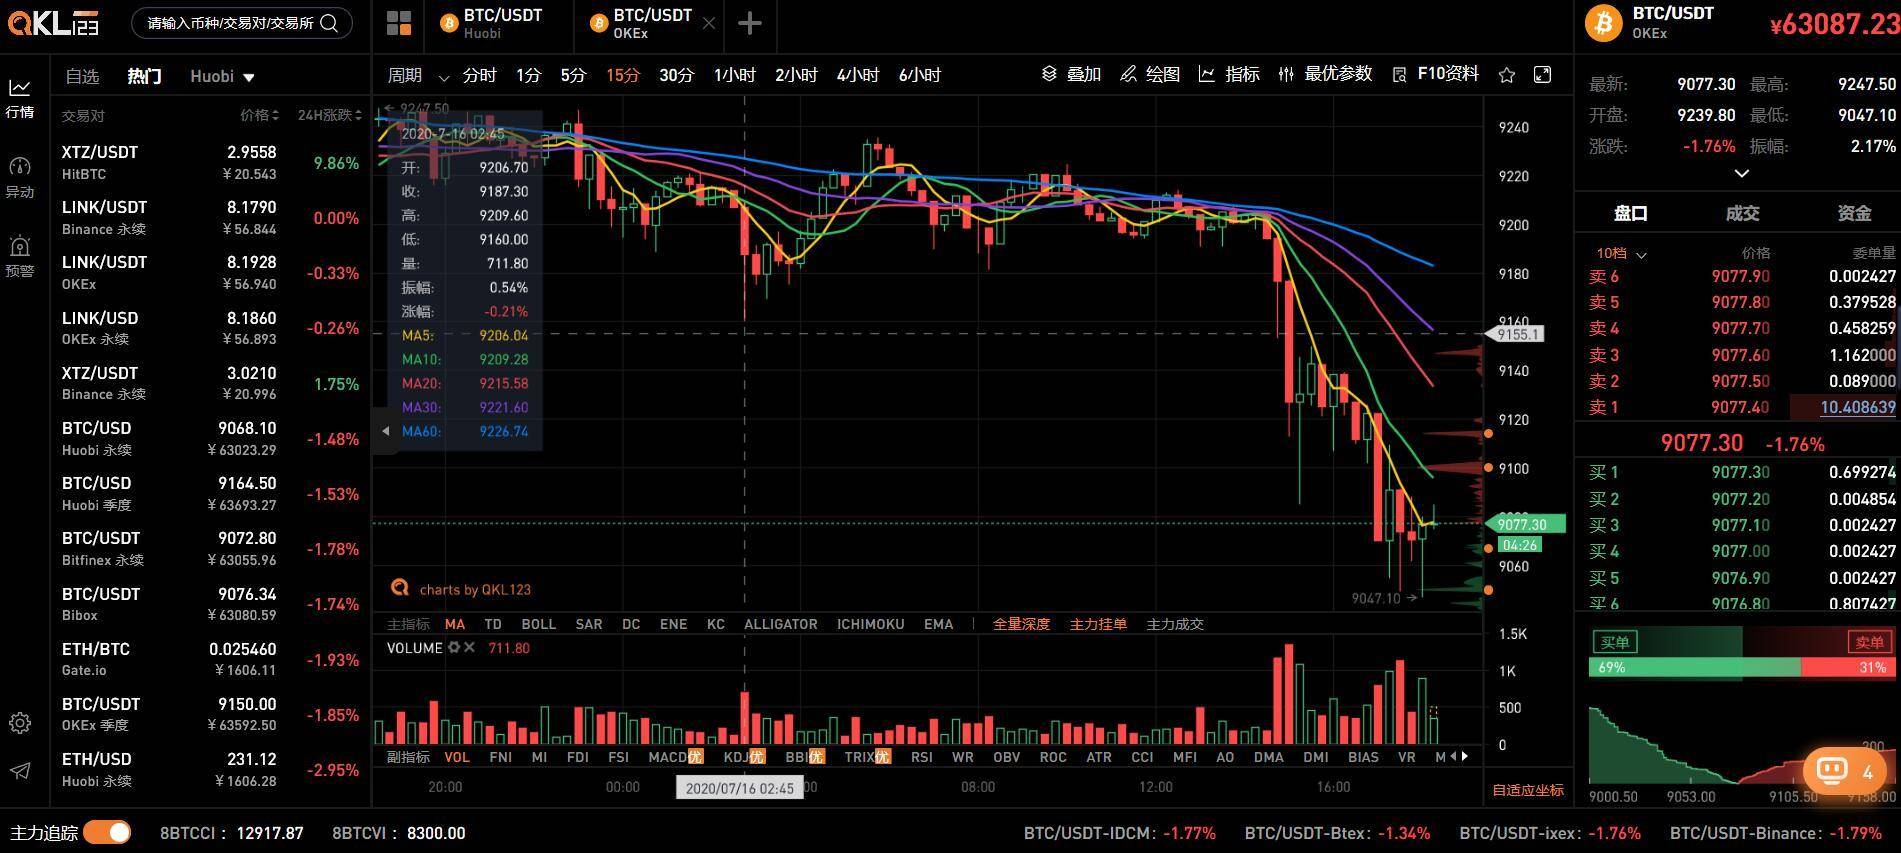Open the multi-chart grid layout icon
Viewport: 1901px width, 853px height.
point(399,23)
